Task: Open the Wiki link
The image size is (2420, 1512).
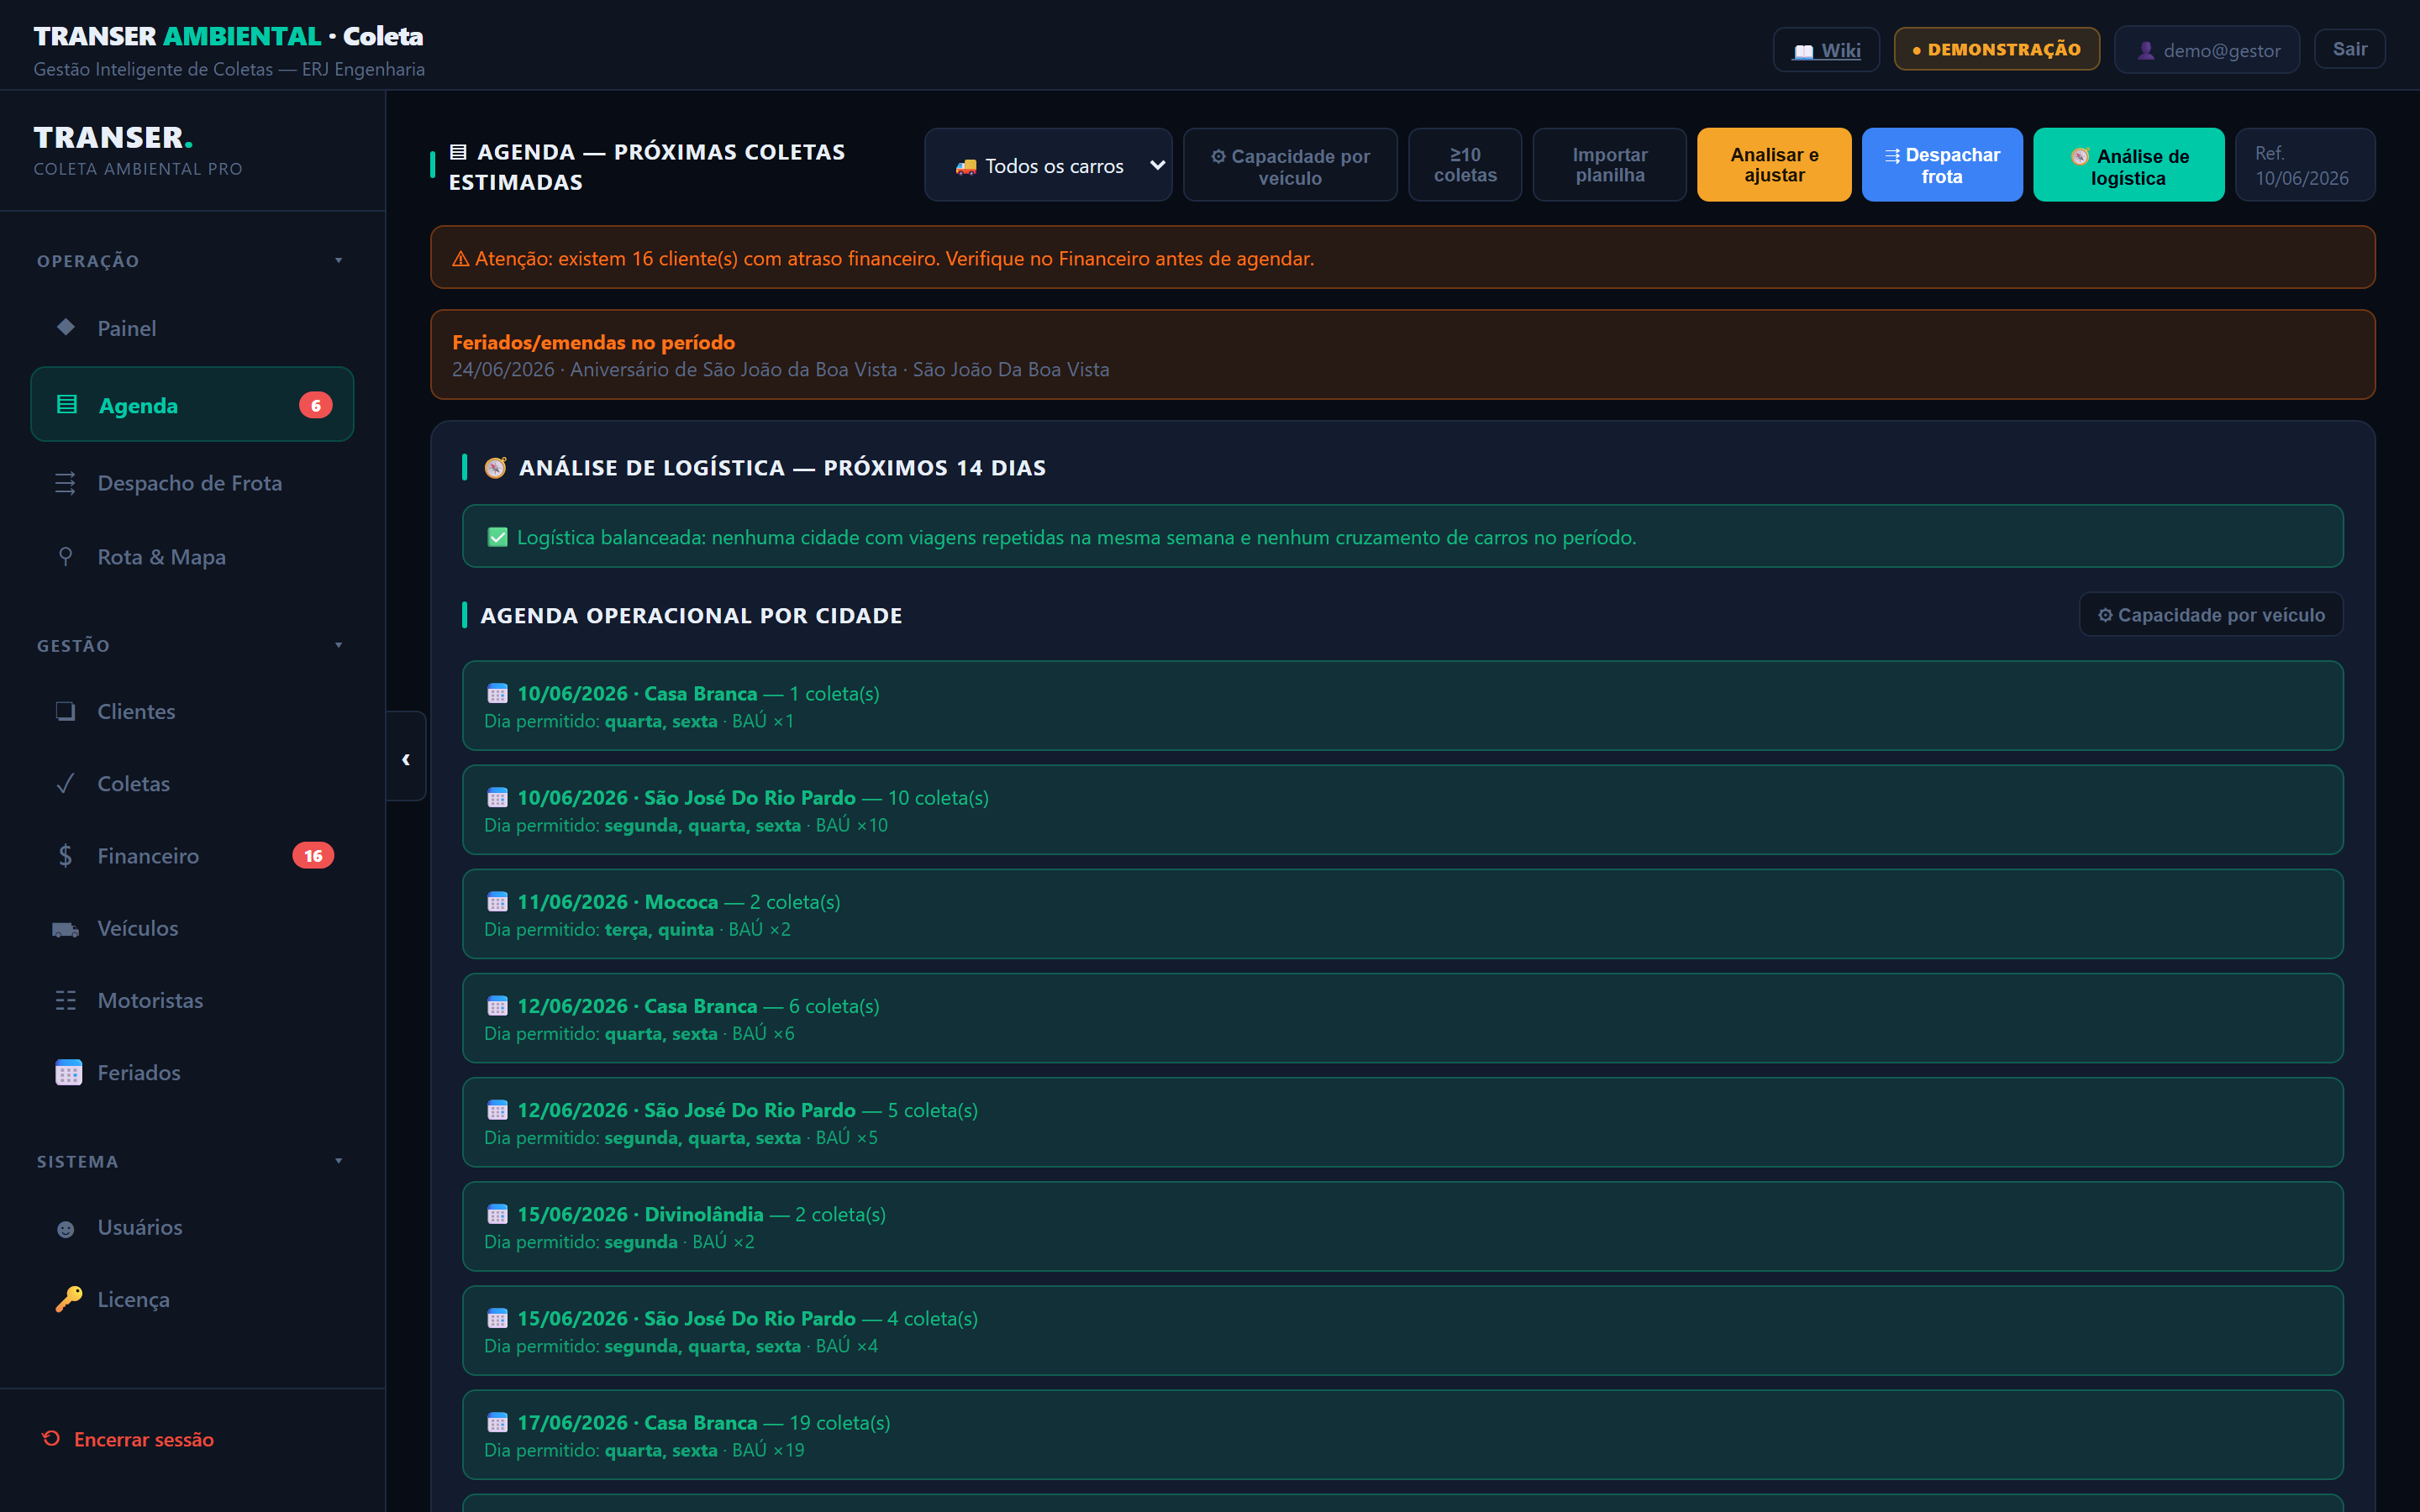Action: (x=1826, y=50)
